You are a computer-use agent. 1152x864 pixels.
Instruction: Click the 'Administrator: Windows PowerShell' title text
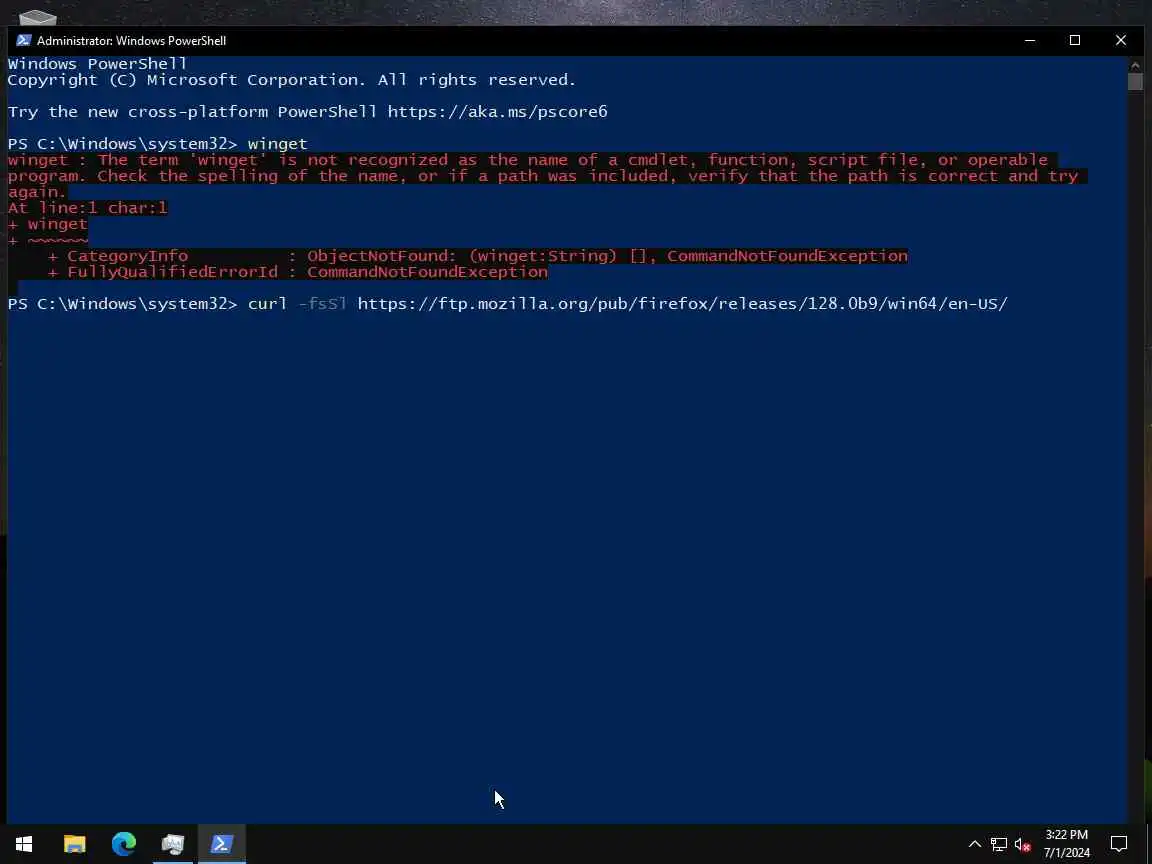[x=132, y=40]
